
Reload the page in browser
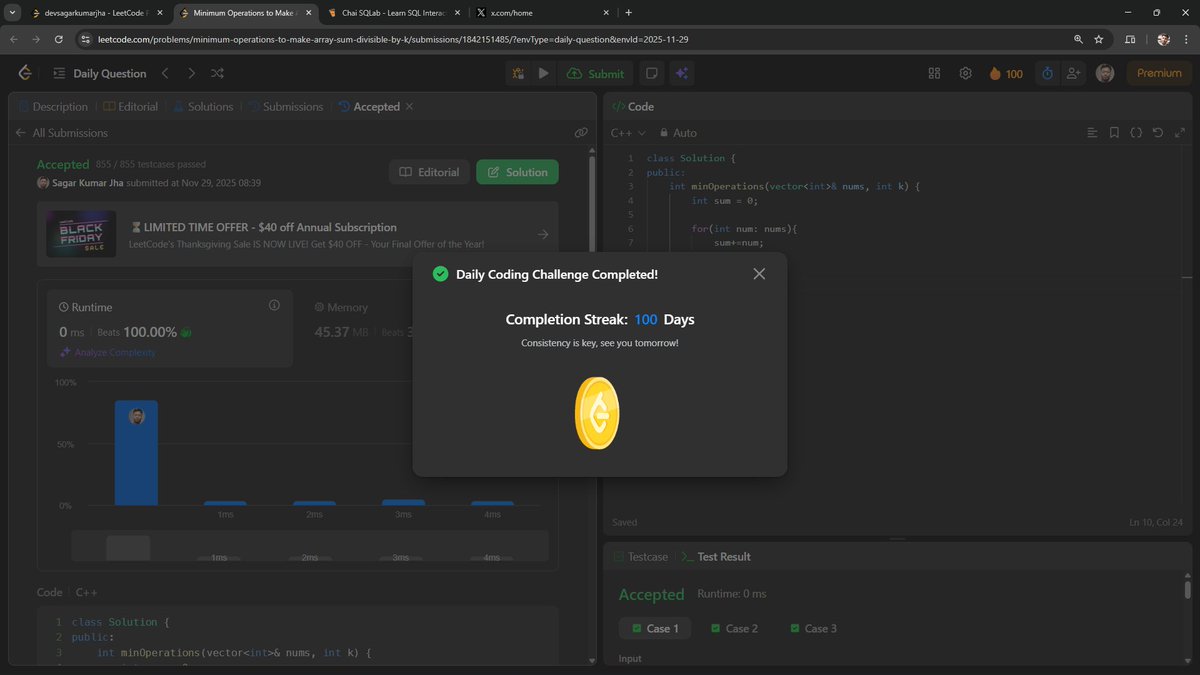pyautogui.click(x=58, y=39)
